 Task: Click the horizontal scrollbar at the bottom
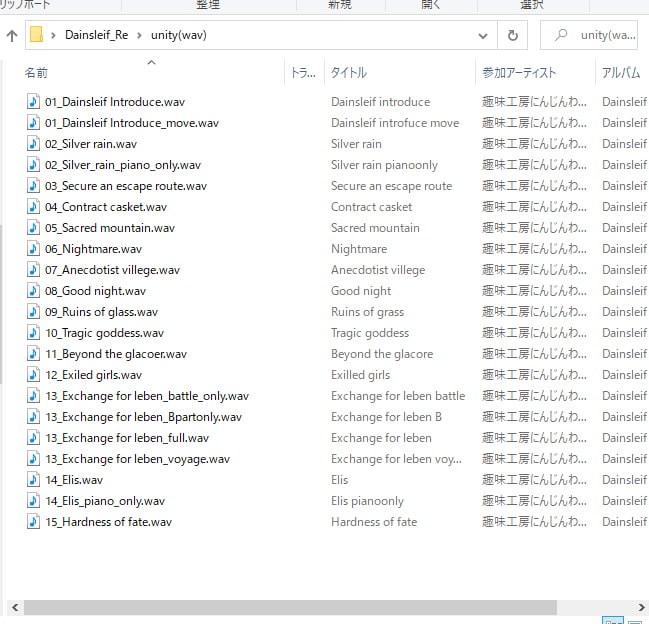(x=290, y=607)
